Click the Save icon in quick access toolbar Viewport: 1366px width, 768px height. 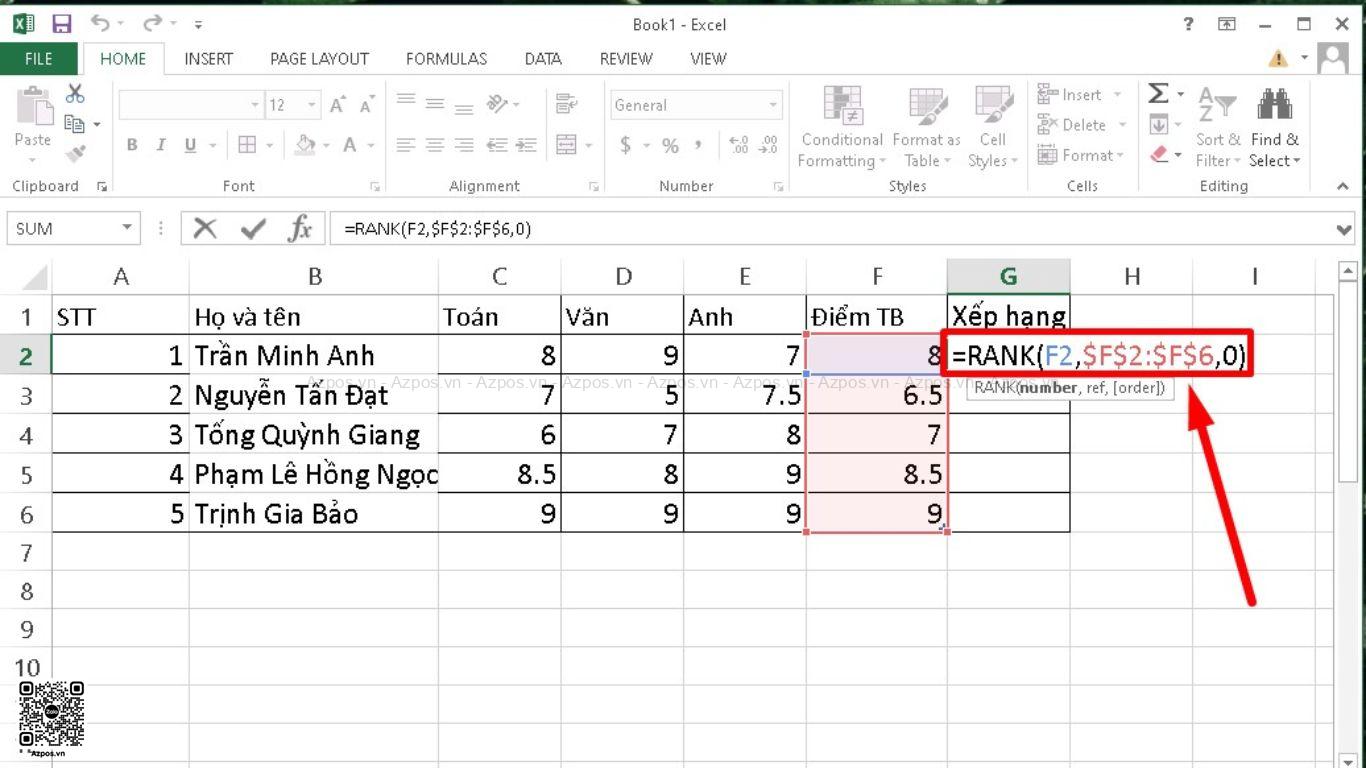click(61, 23)
